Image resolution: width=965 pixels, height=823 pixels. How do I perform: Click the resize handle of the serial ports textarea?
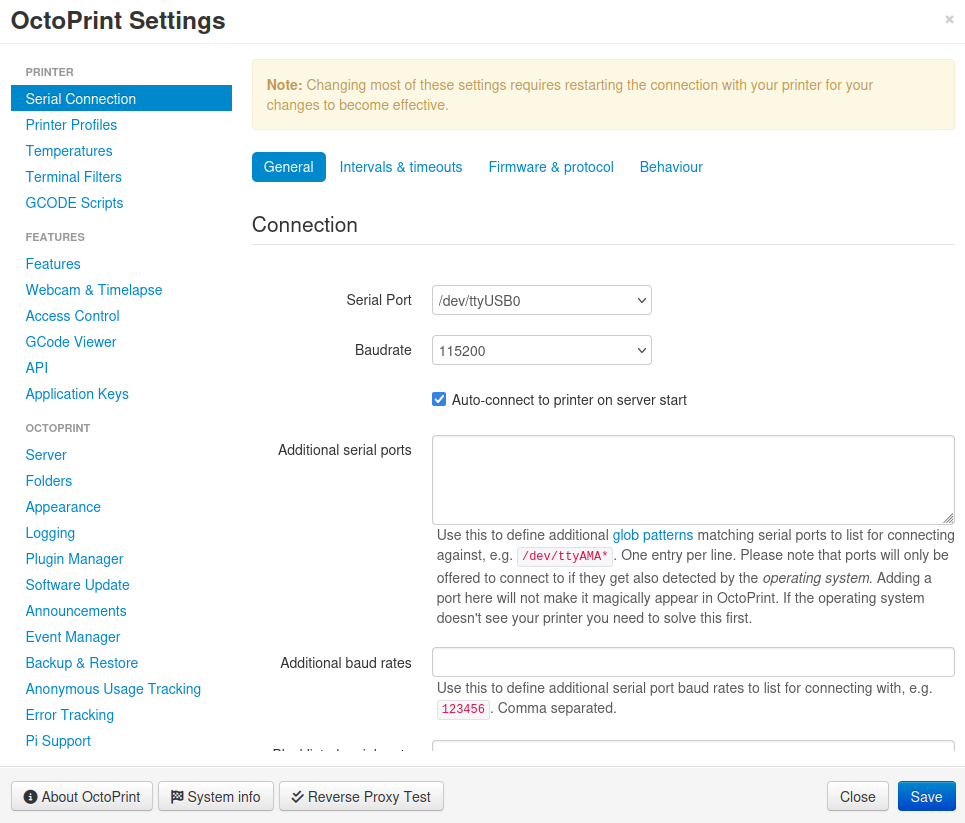pyautogui.click(x=948, y=518)
